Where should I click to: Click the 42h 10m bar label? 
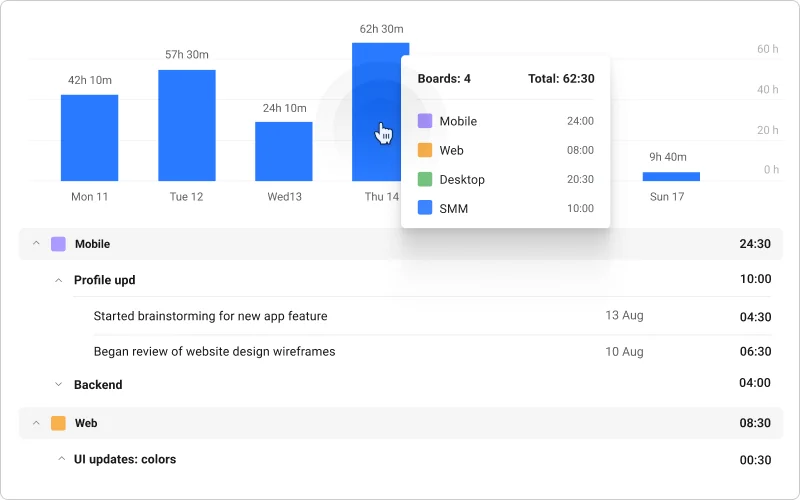(x=90, y=80)
